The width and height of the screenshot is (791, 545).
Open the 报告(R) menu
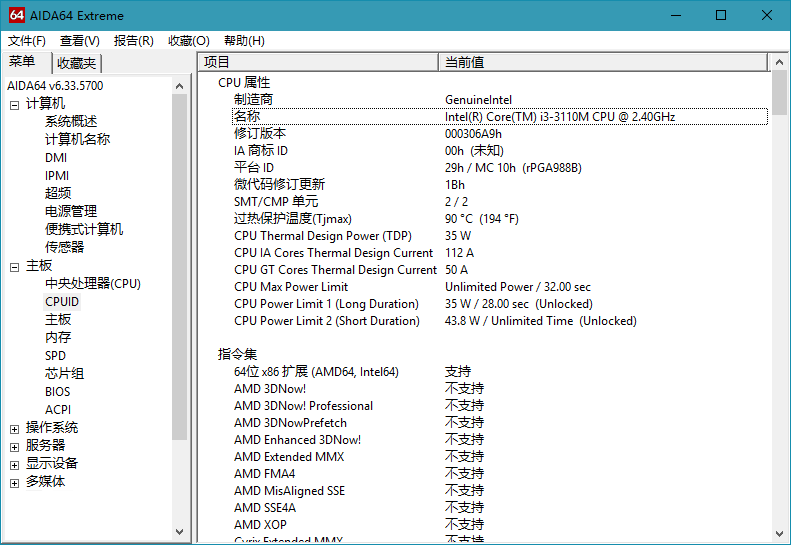[134, 41]
